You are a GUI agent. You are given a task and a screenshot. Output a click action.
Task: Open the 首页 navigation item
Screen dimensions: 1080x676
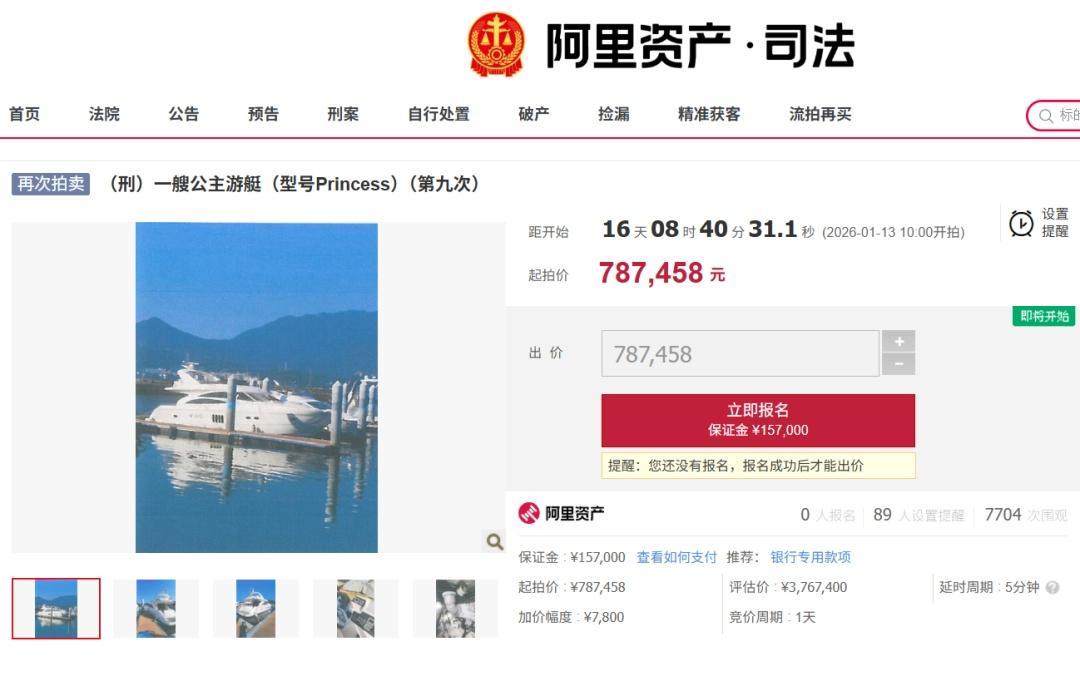pos(24,114)
